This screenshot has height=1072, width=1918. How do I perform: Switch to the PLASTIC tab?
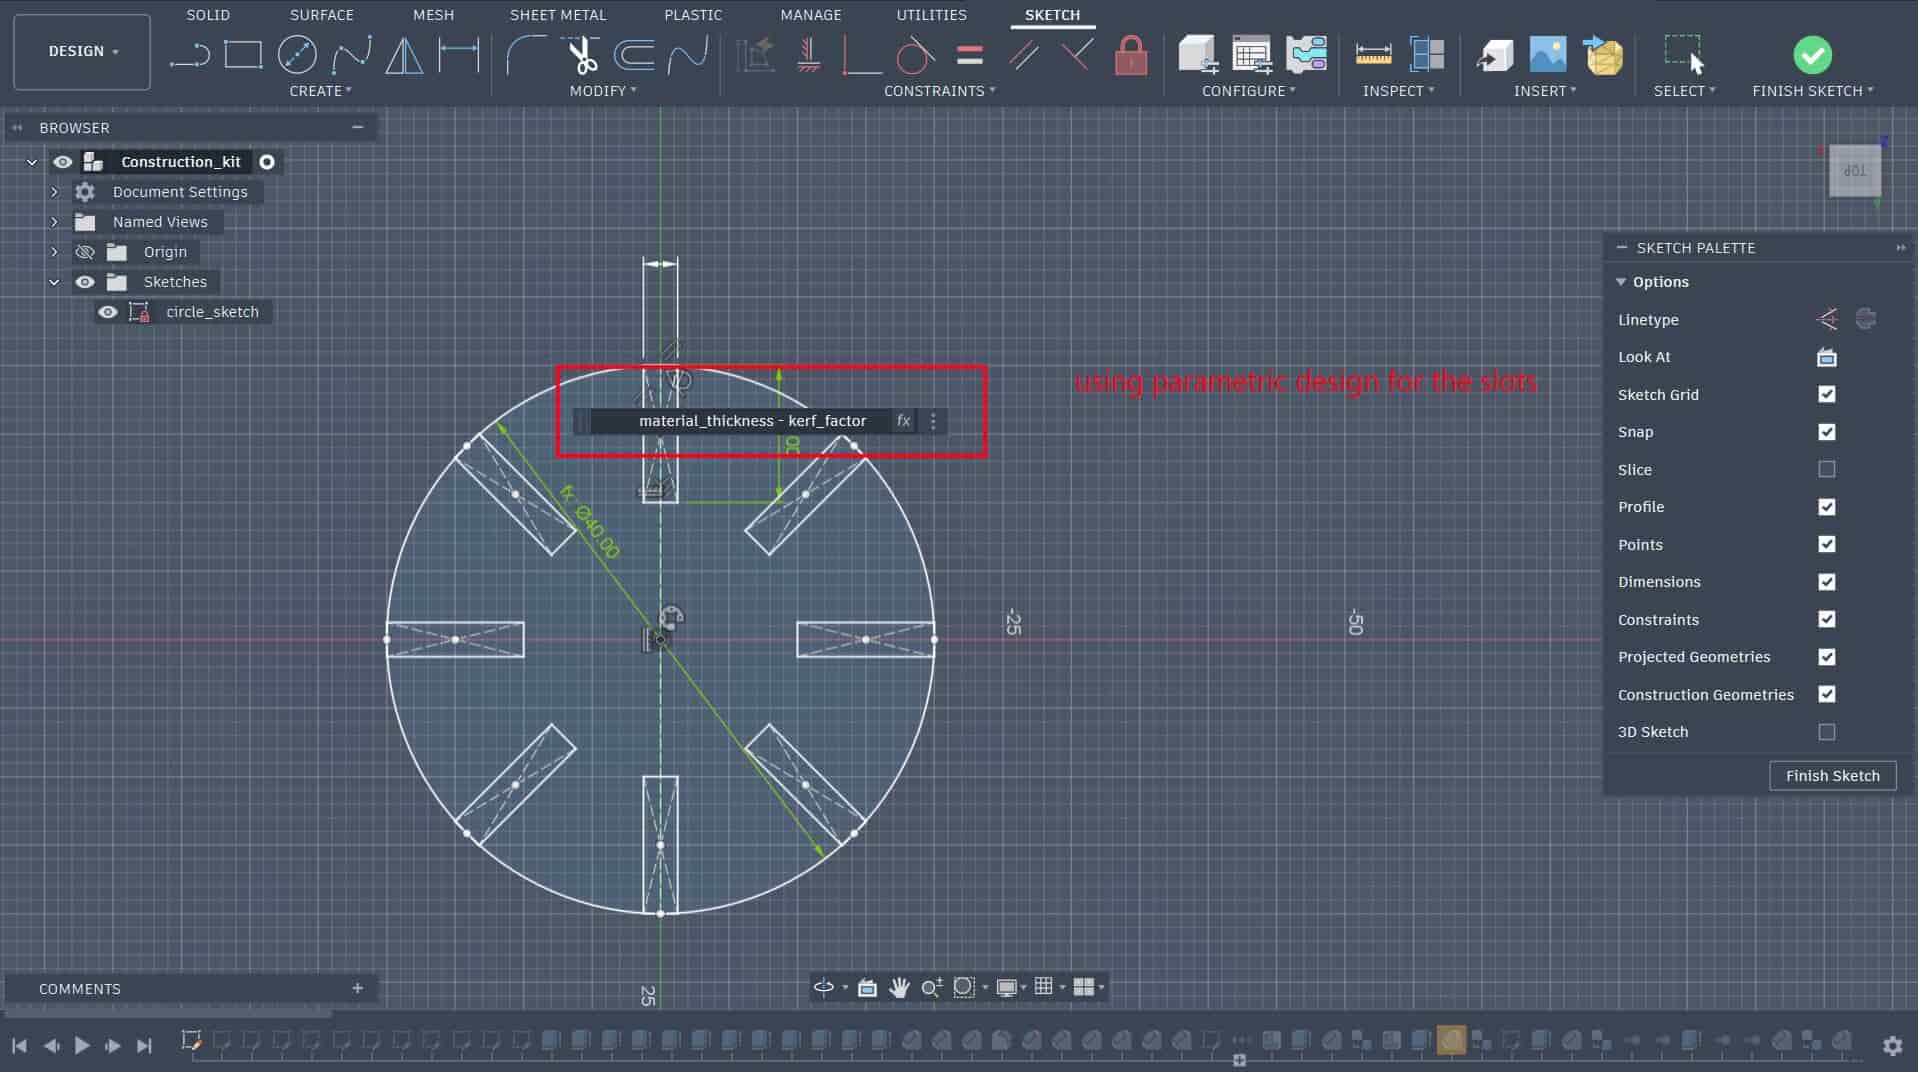pyautogui.click(x=693, y=15)
